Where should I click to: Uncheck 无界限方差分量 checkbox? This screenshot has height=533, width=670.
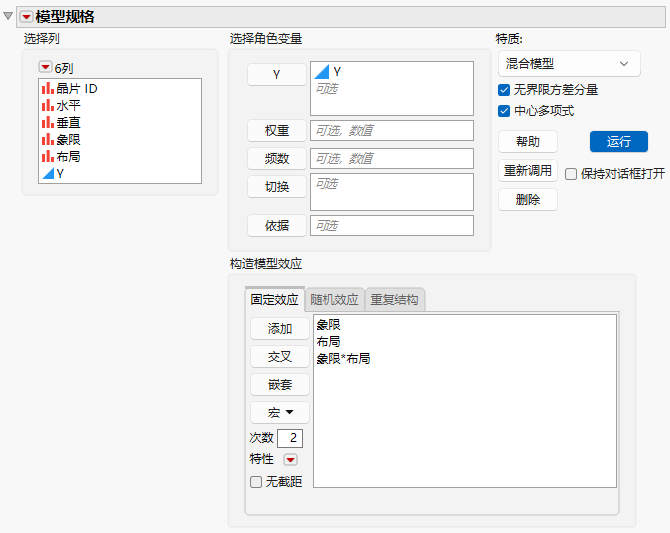504,90
